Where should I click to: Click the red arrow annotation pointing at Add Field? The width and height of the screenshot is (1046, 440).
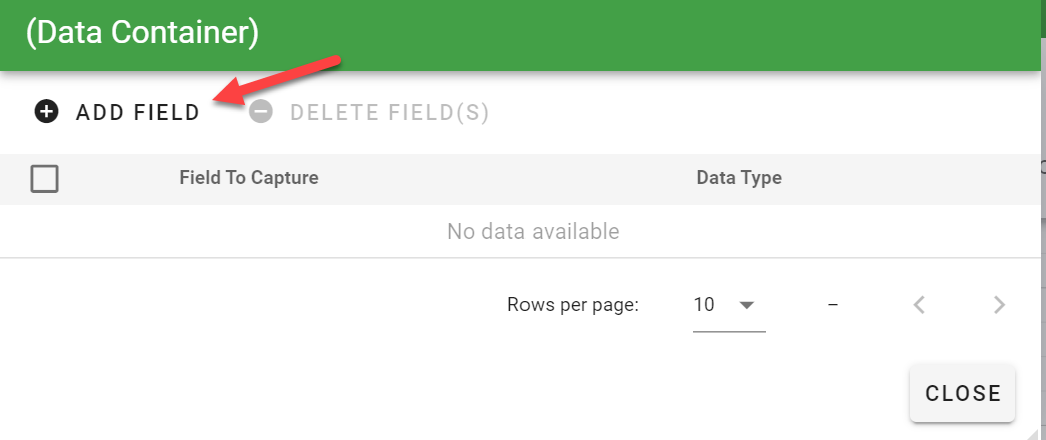point(285,79)
